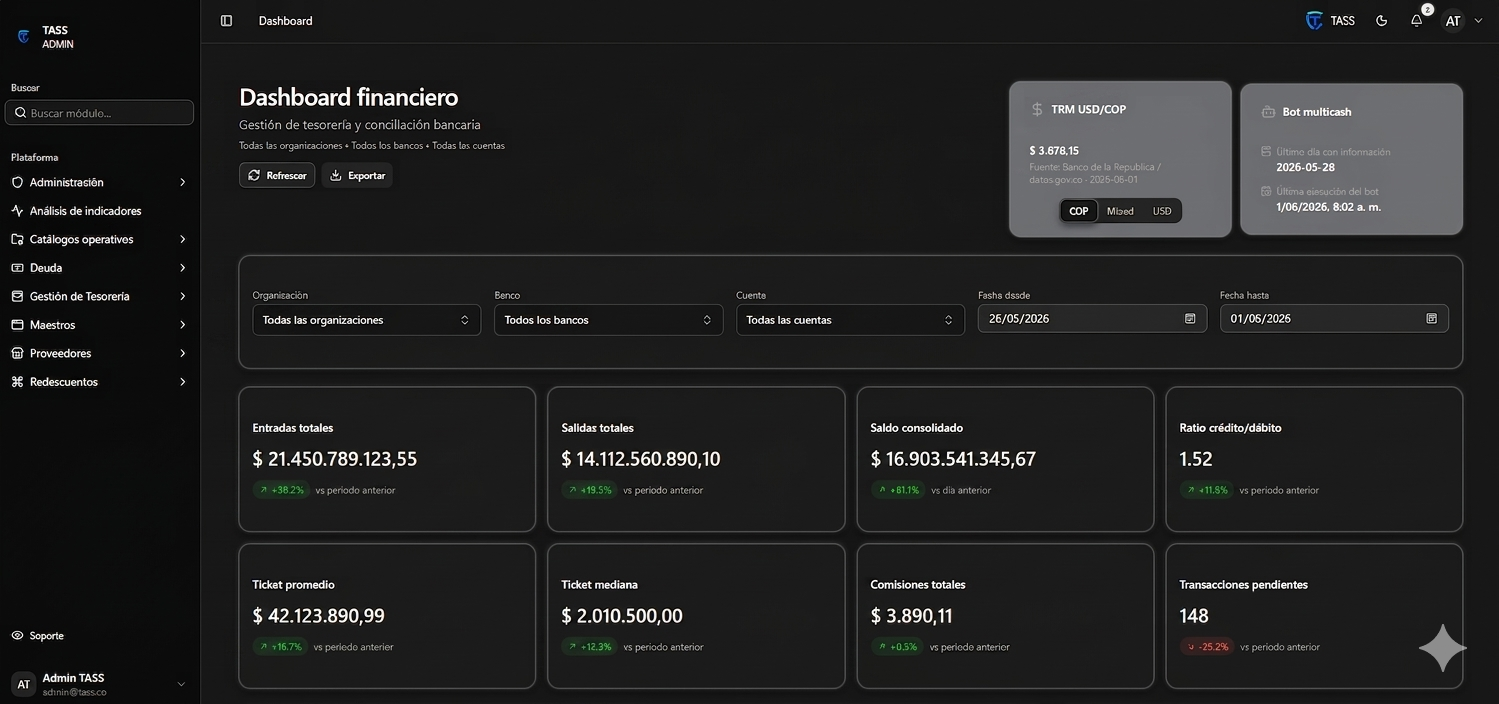Viewport: 1499px width, 704px height.
Task: Open calendar icon for Fecha desde
Action: tap(1190, 319)
